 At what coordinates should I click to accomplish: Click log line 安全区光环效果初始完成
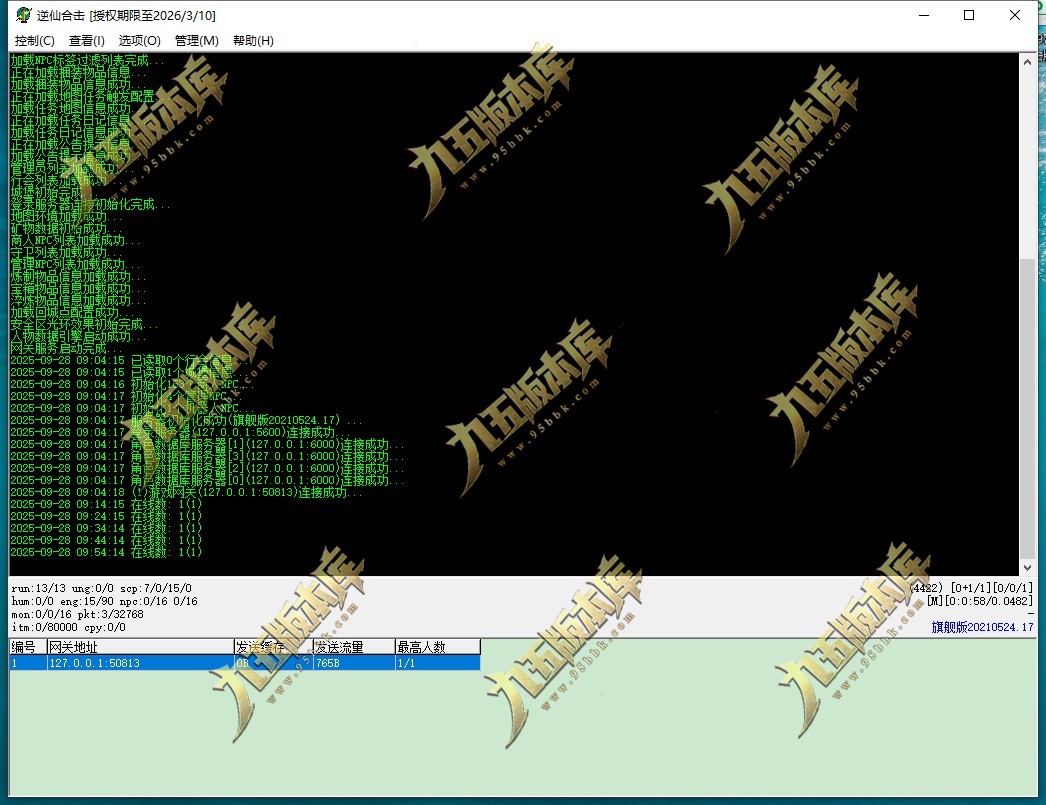coord(84,324)
